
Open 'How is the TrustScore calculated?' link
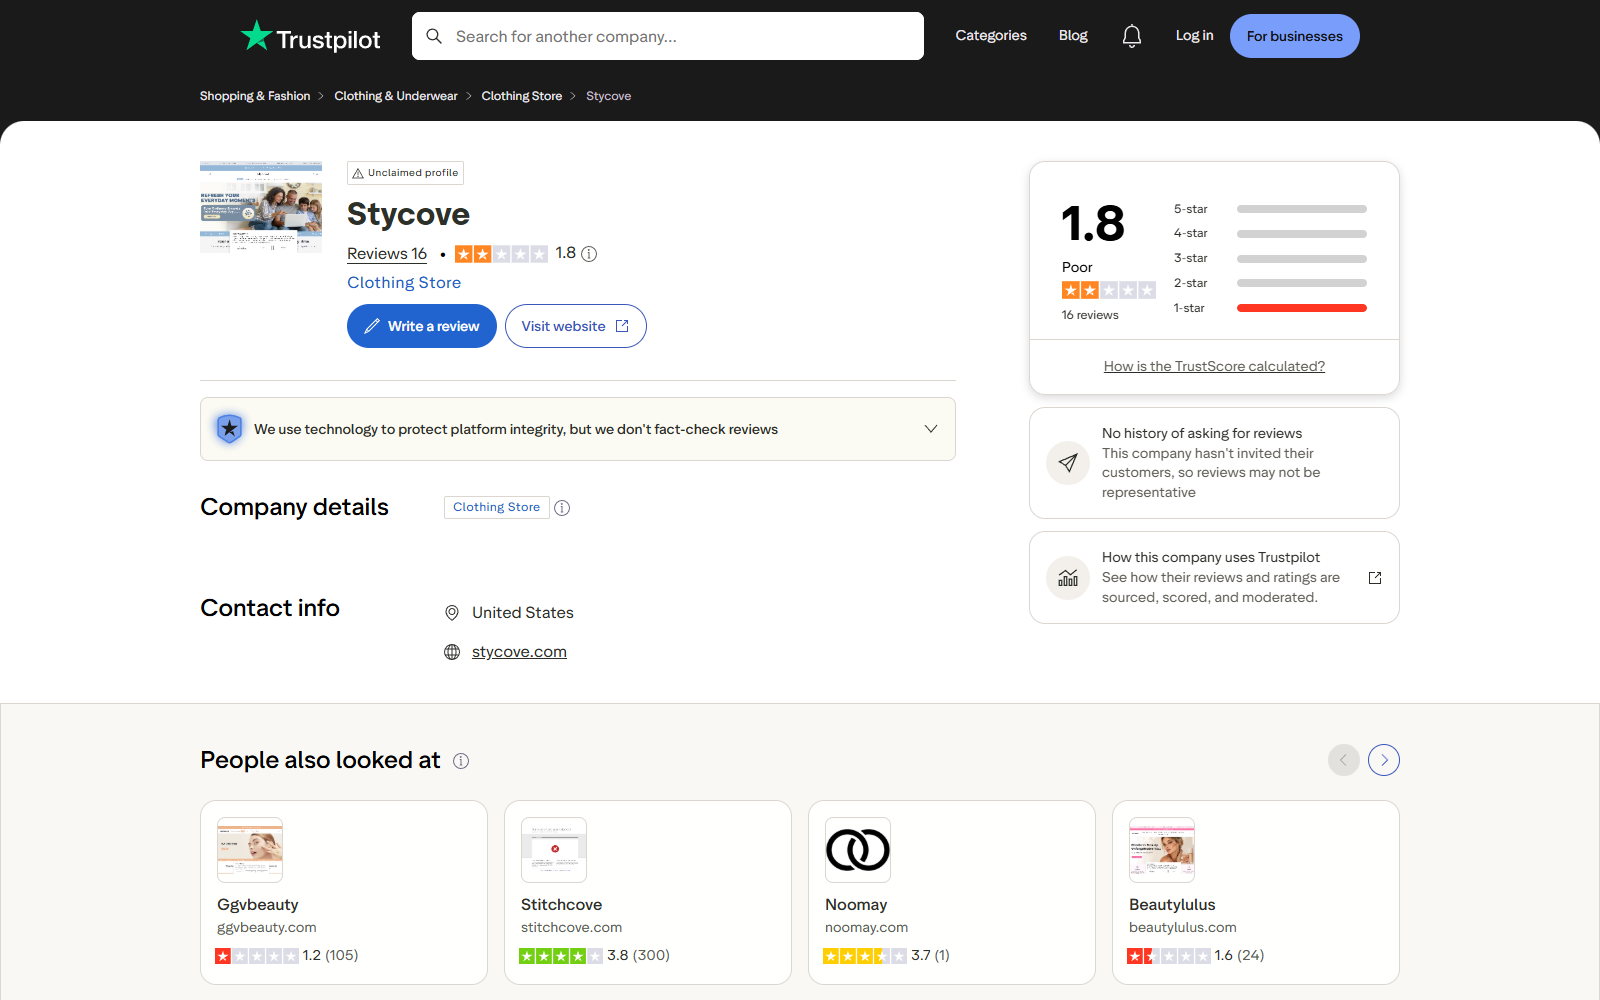(1214, 366)
